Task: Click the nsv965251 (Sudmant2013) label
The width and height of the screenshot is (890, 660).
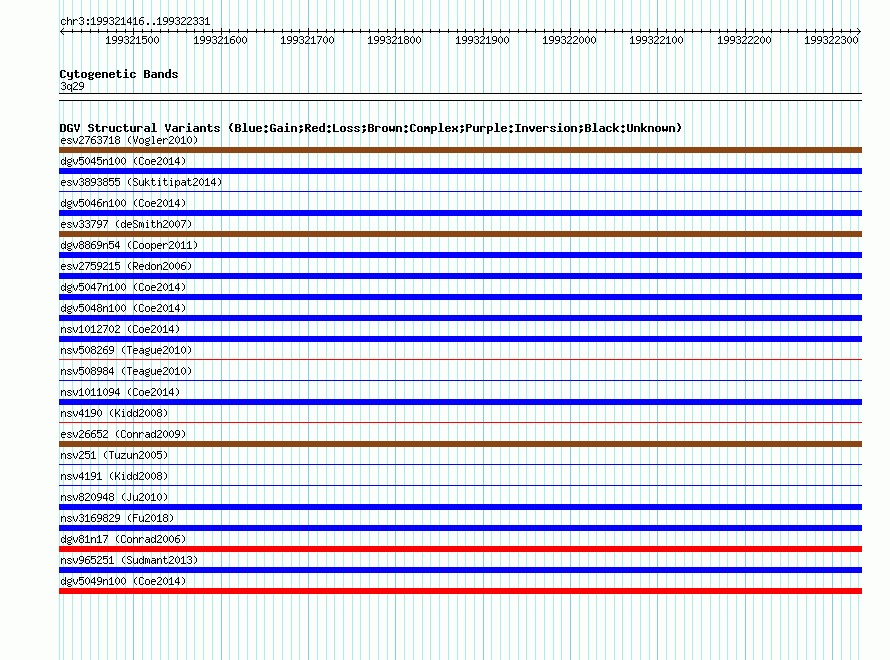Action: 129,560
